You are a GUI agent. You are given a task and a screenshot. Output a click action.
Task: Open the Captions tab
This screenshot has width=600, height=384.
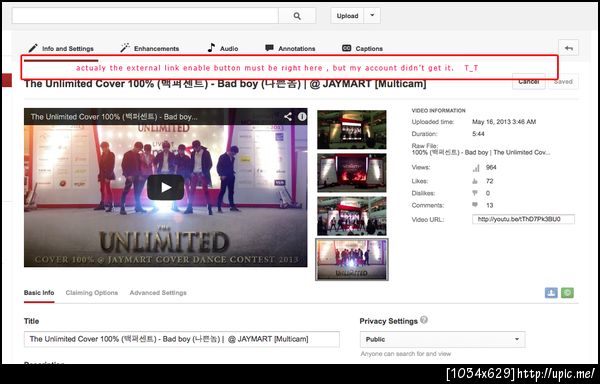pyautogui.click(x=362, y=49)
